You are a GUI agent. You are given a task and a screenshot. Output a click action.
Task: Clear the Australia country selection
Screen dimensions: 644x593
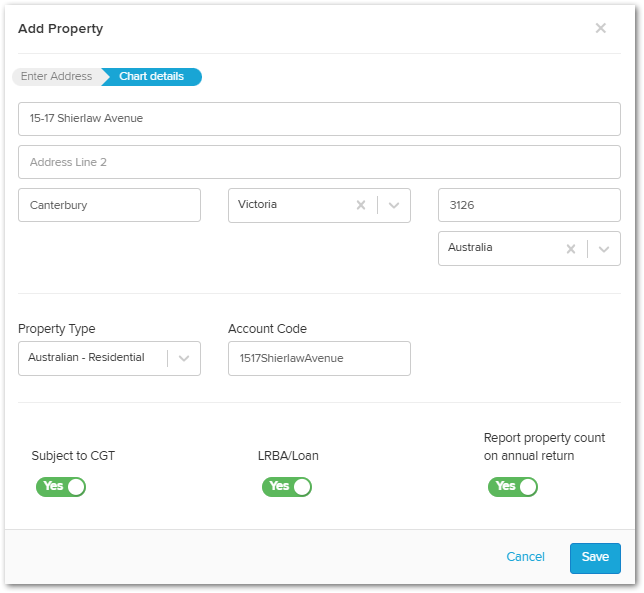(x=570, y=248)
